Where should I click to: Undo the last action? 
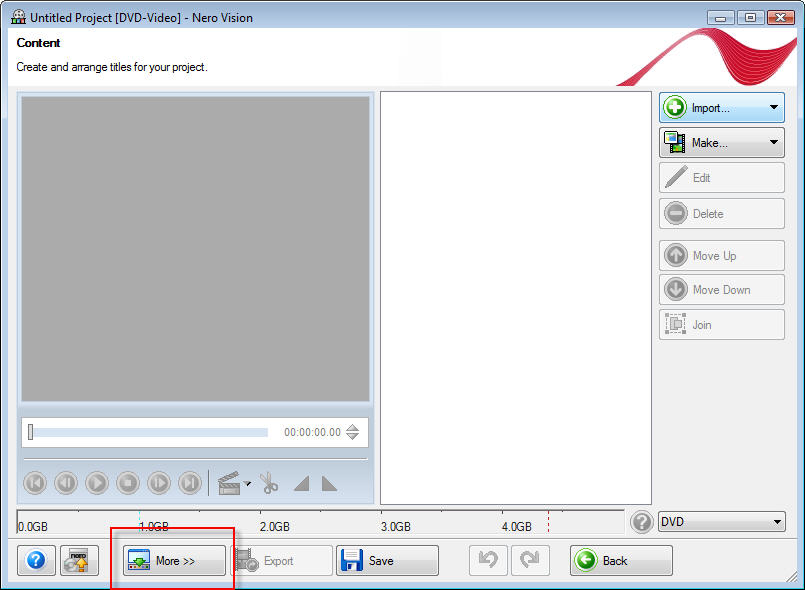pos(488,560)
